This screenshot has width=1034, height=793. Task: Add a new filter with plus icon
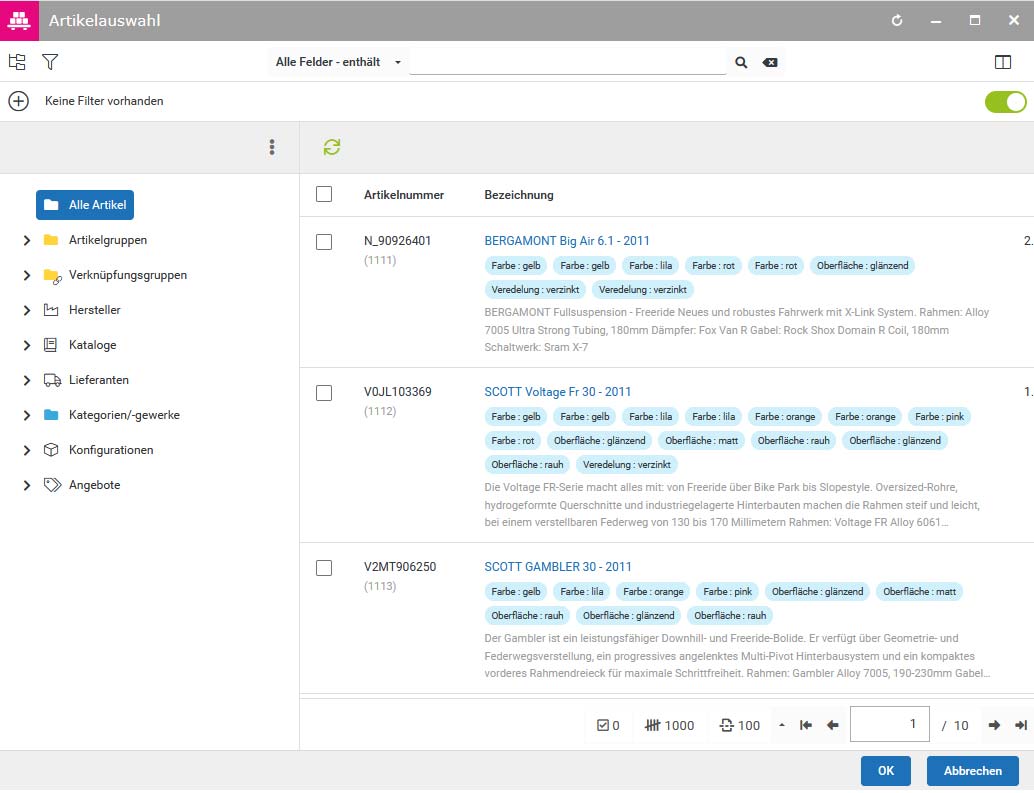18,101
